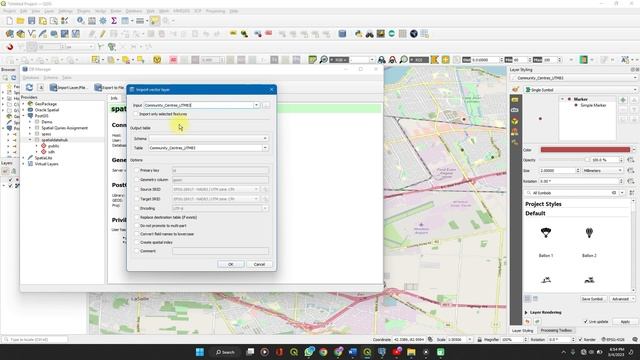Check the Primary key option
The width and height of the screenshot is (640, 360).
[x=137, y=170]
